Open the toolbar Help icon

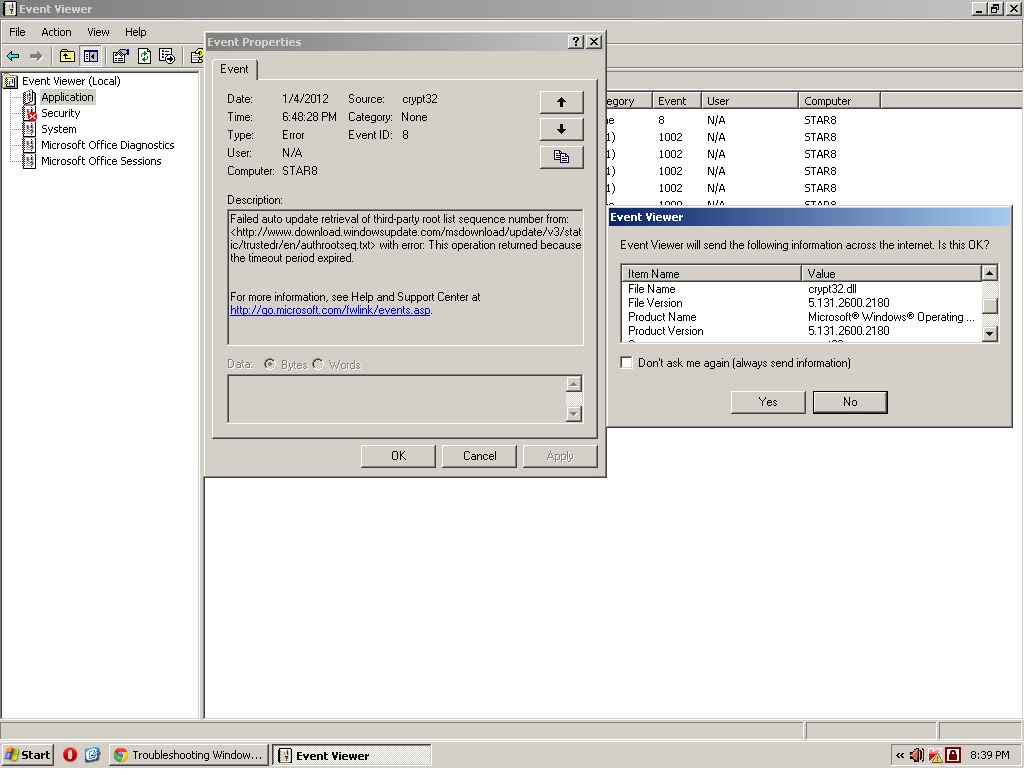coord(196,56)
